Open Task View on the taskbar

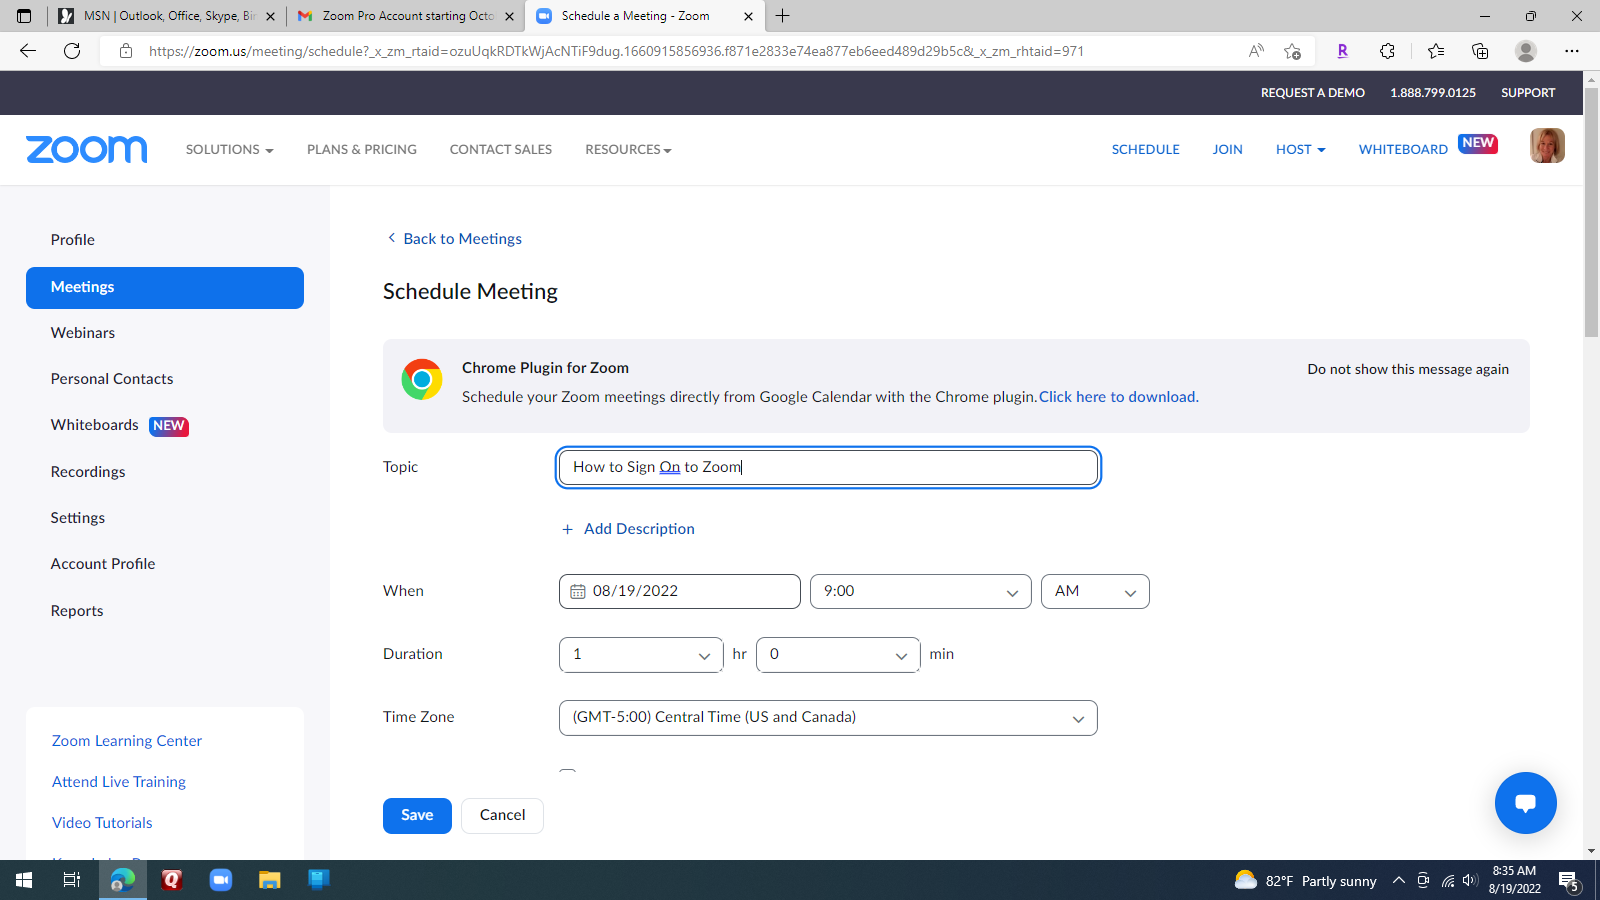[72, 880]
